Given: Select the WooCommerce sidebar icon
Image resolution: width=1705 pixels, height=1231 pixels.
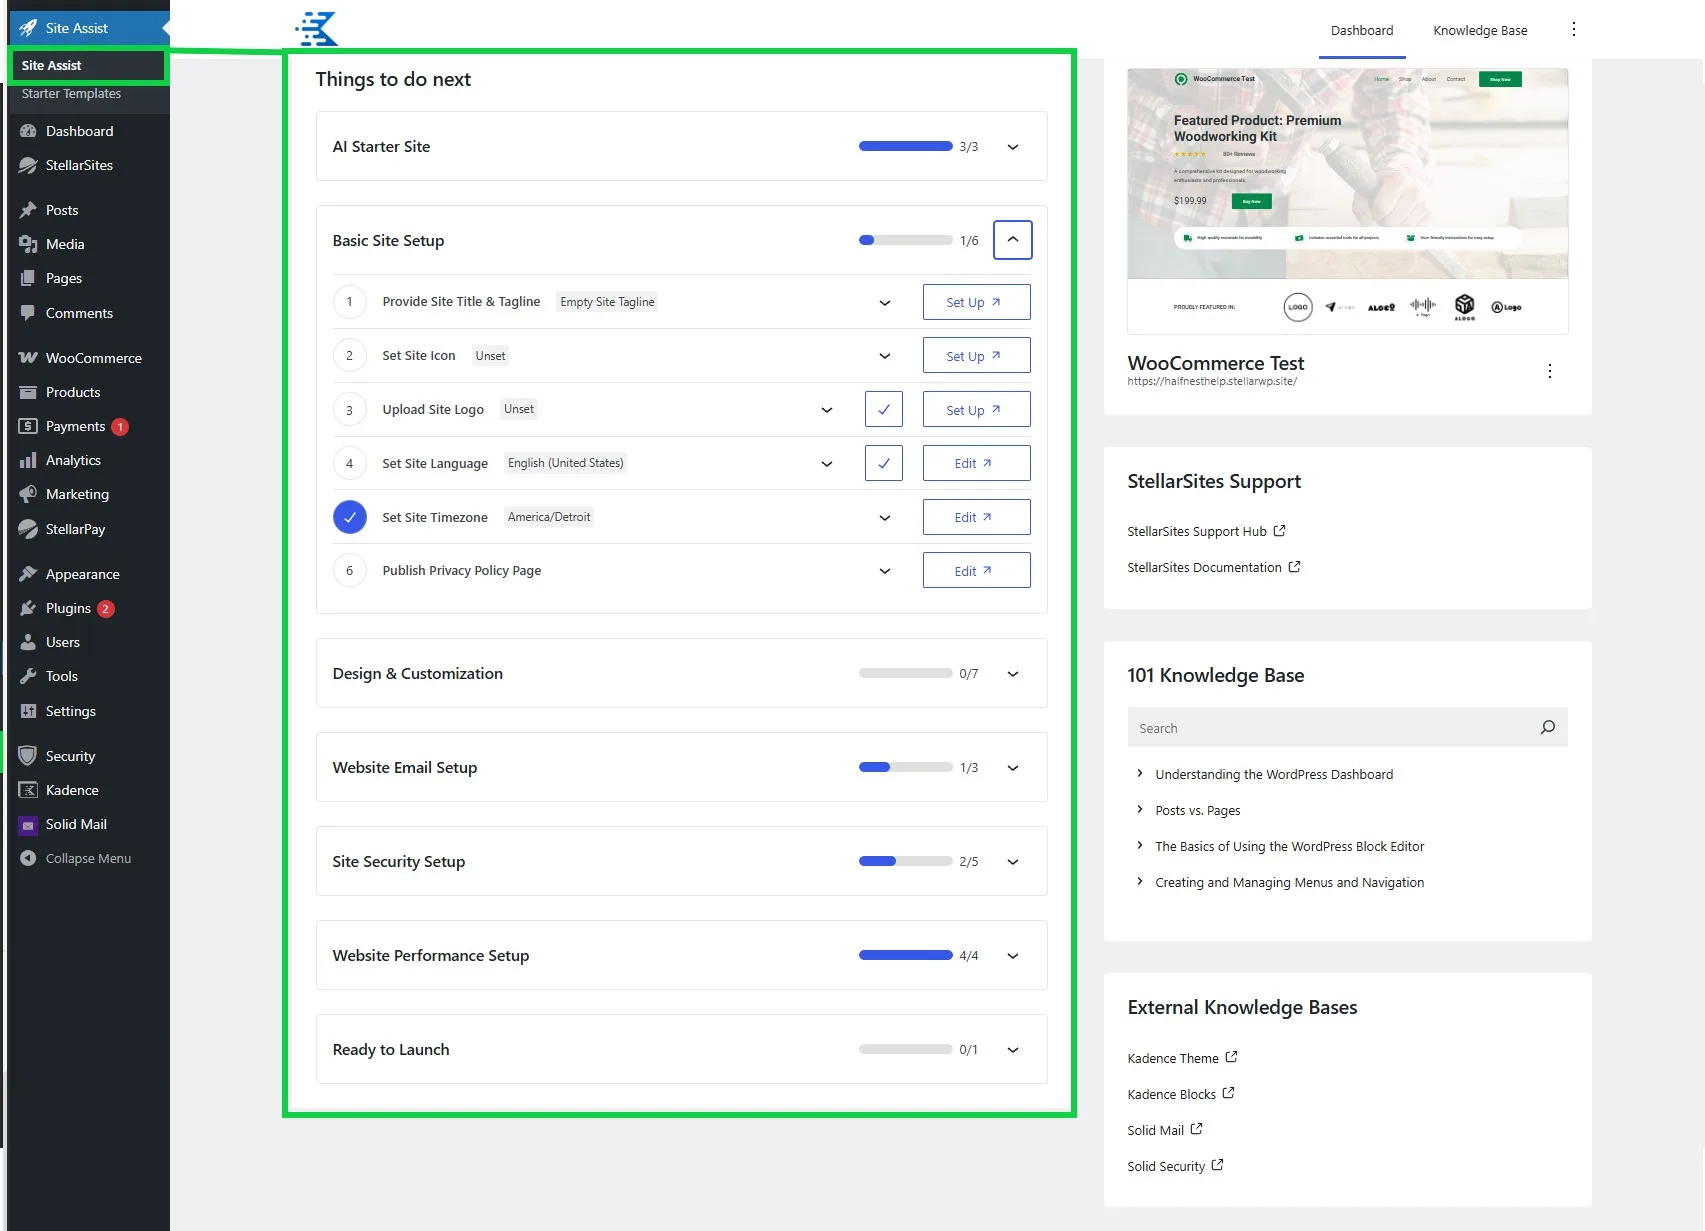Looking at the screenshot, I should [x=27, y=357].
